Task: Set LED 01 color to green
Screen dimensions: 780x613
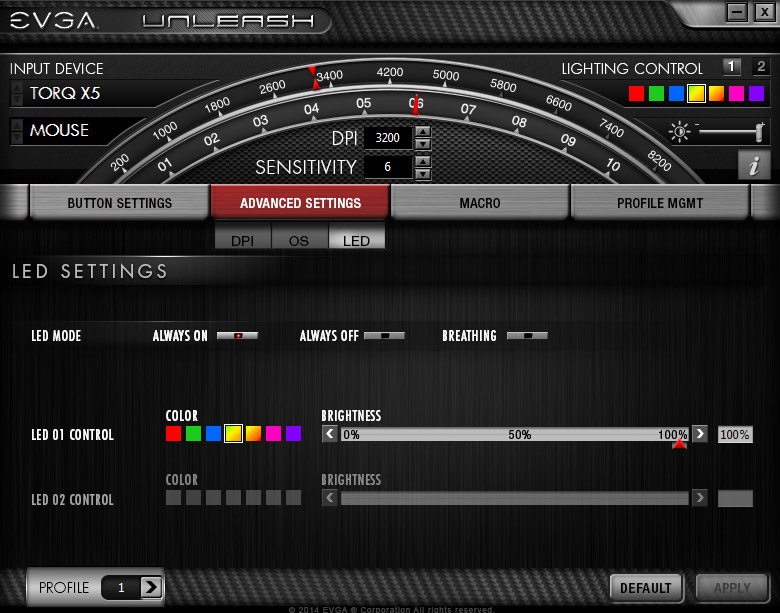Action: (193, 433)
